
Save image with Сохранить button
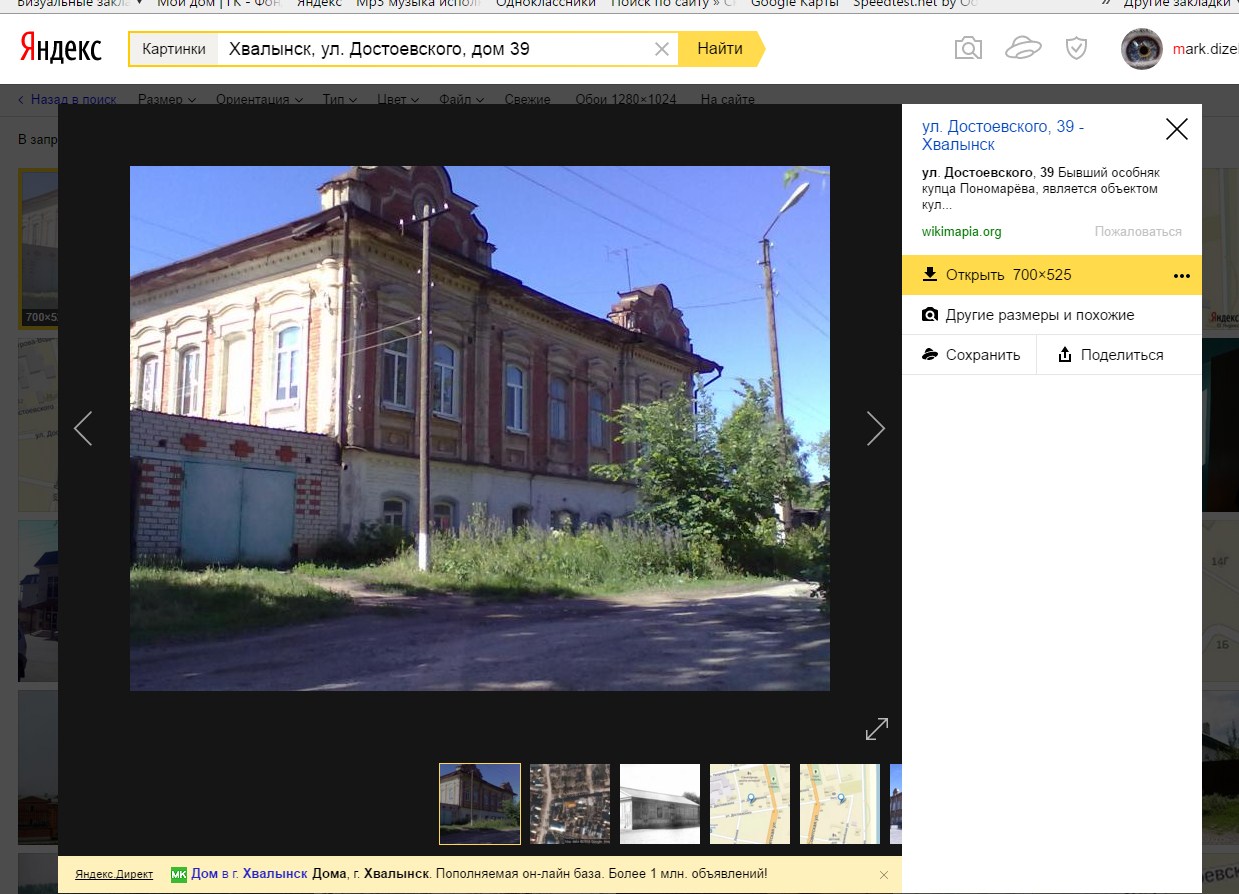click(x=969, y=355)
